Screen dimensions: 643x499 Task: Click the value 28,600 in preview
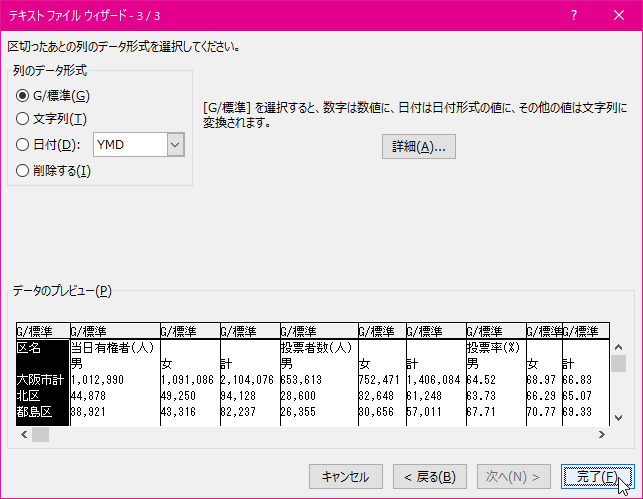tap(298, 396)
